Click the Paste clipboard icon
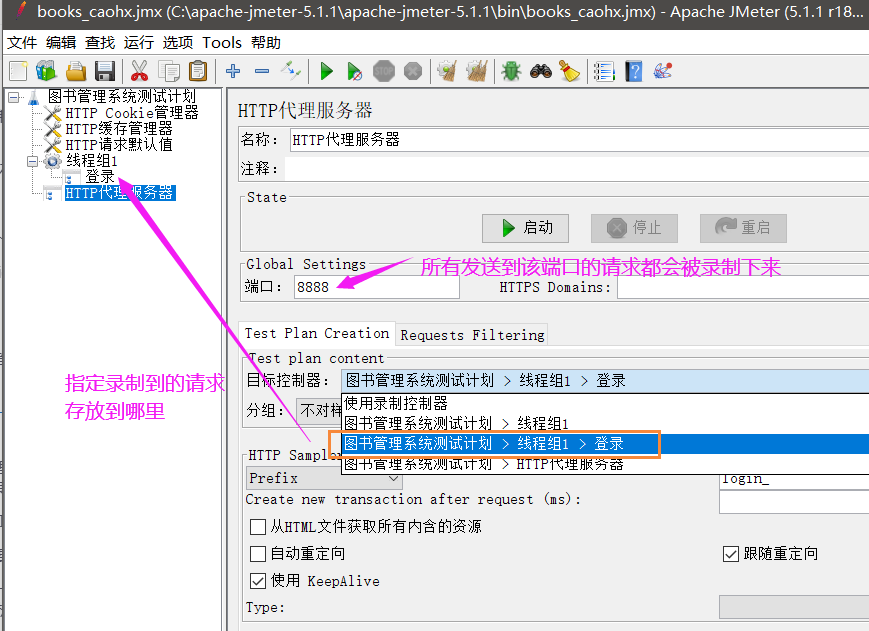 tap(198, 71)
